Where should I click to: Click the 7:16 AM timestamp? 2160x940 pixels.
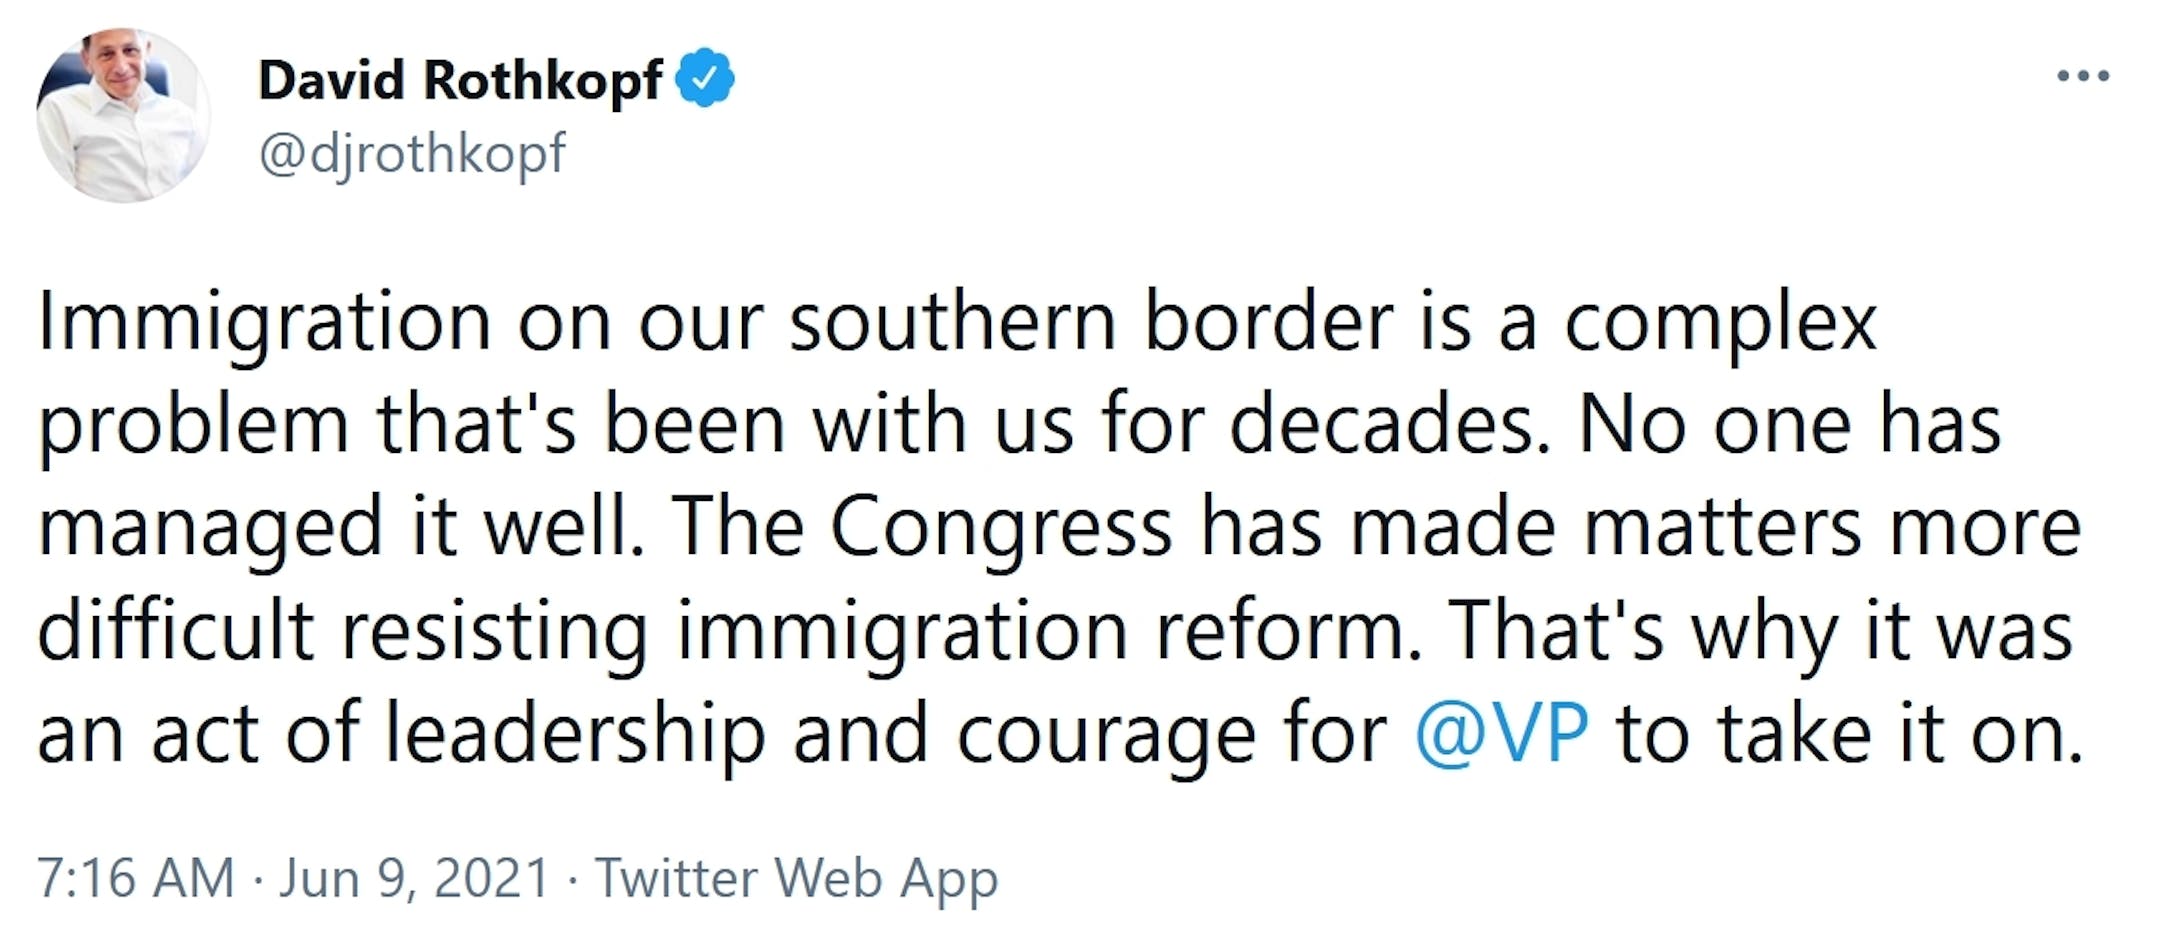coord(135,879)
